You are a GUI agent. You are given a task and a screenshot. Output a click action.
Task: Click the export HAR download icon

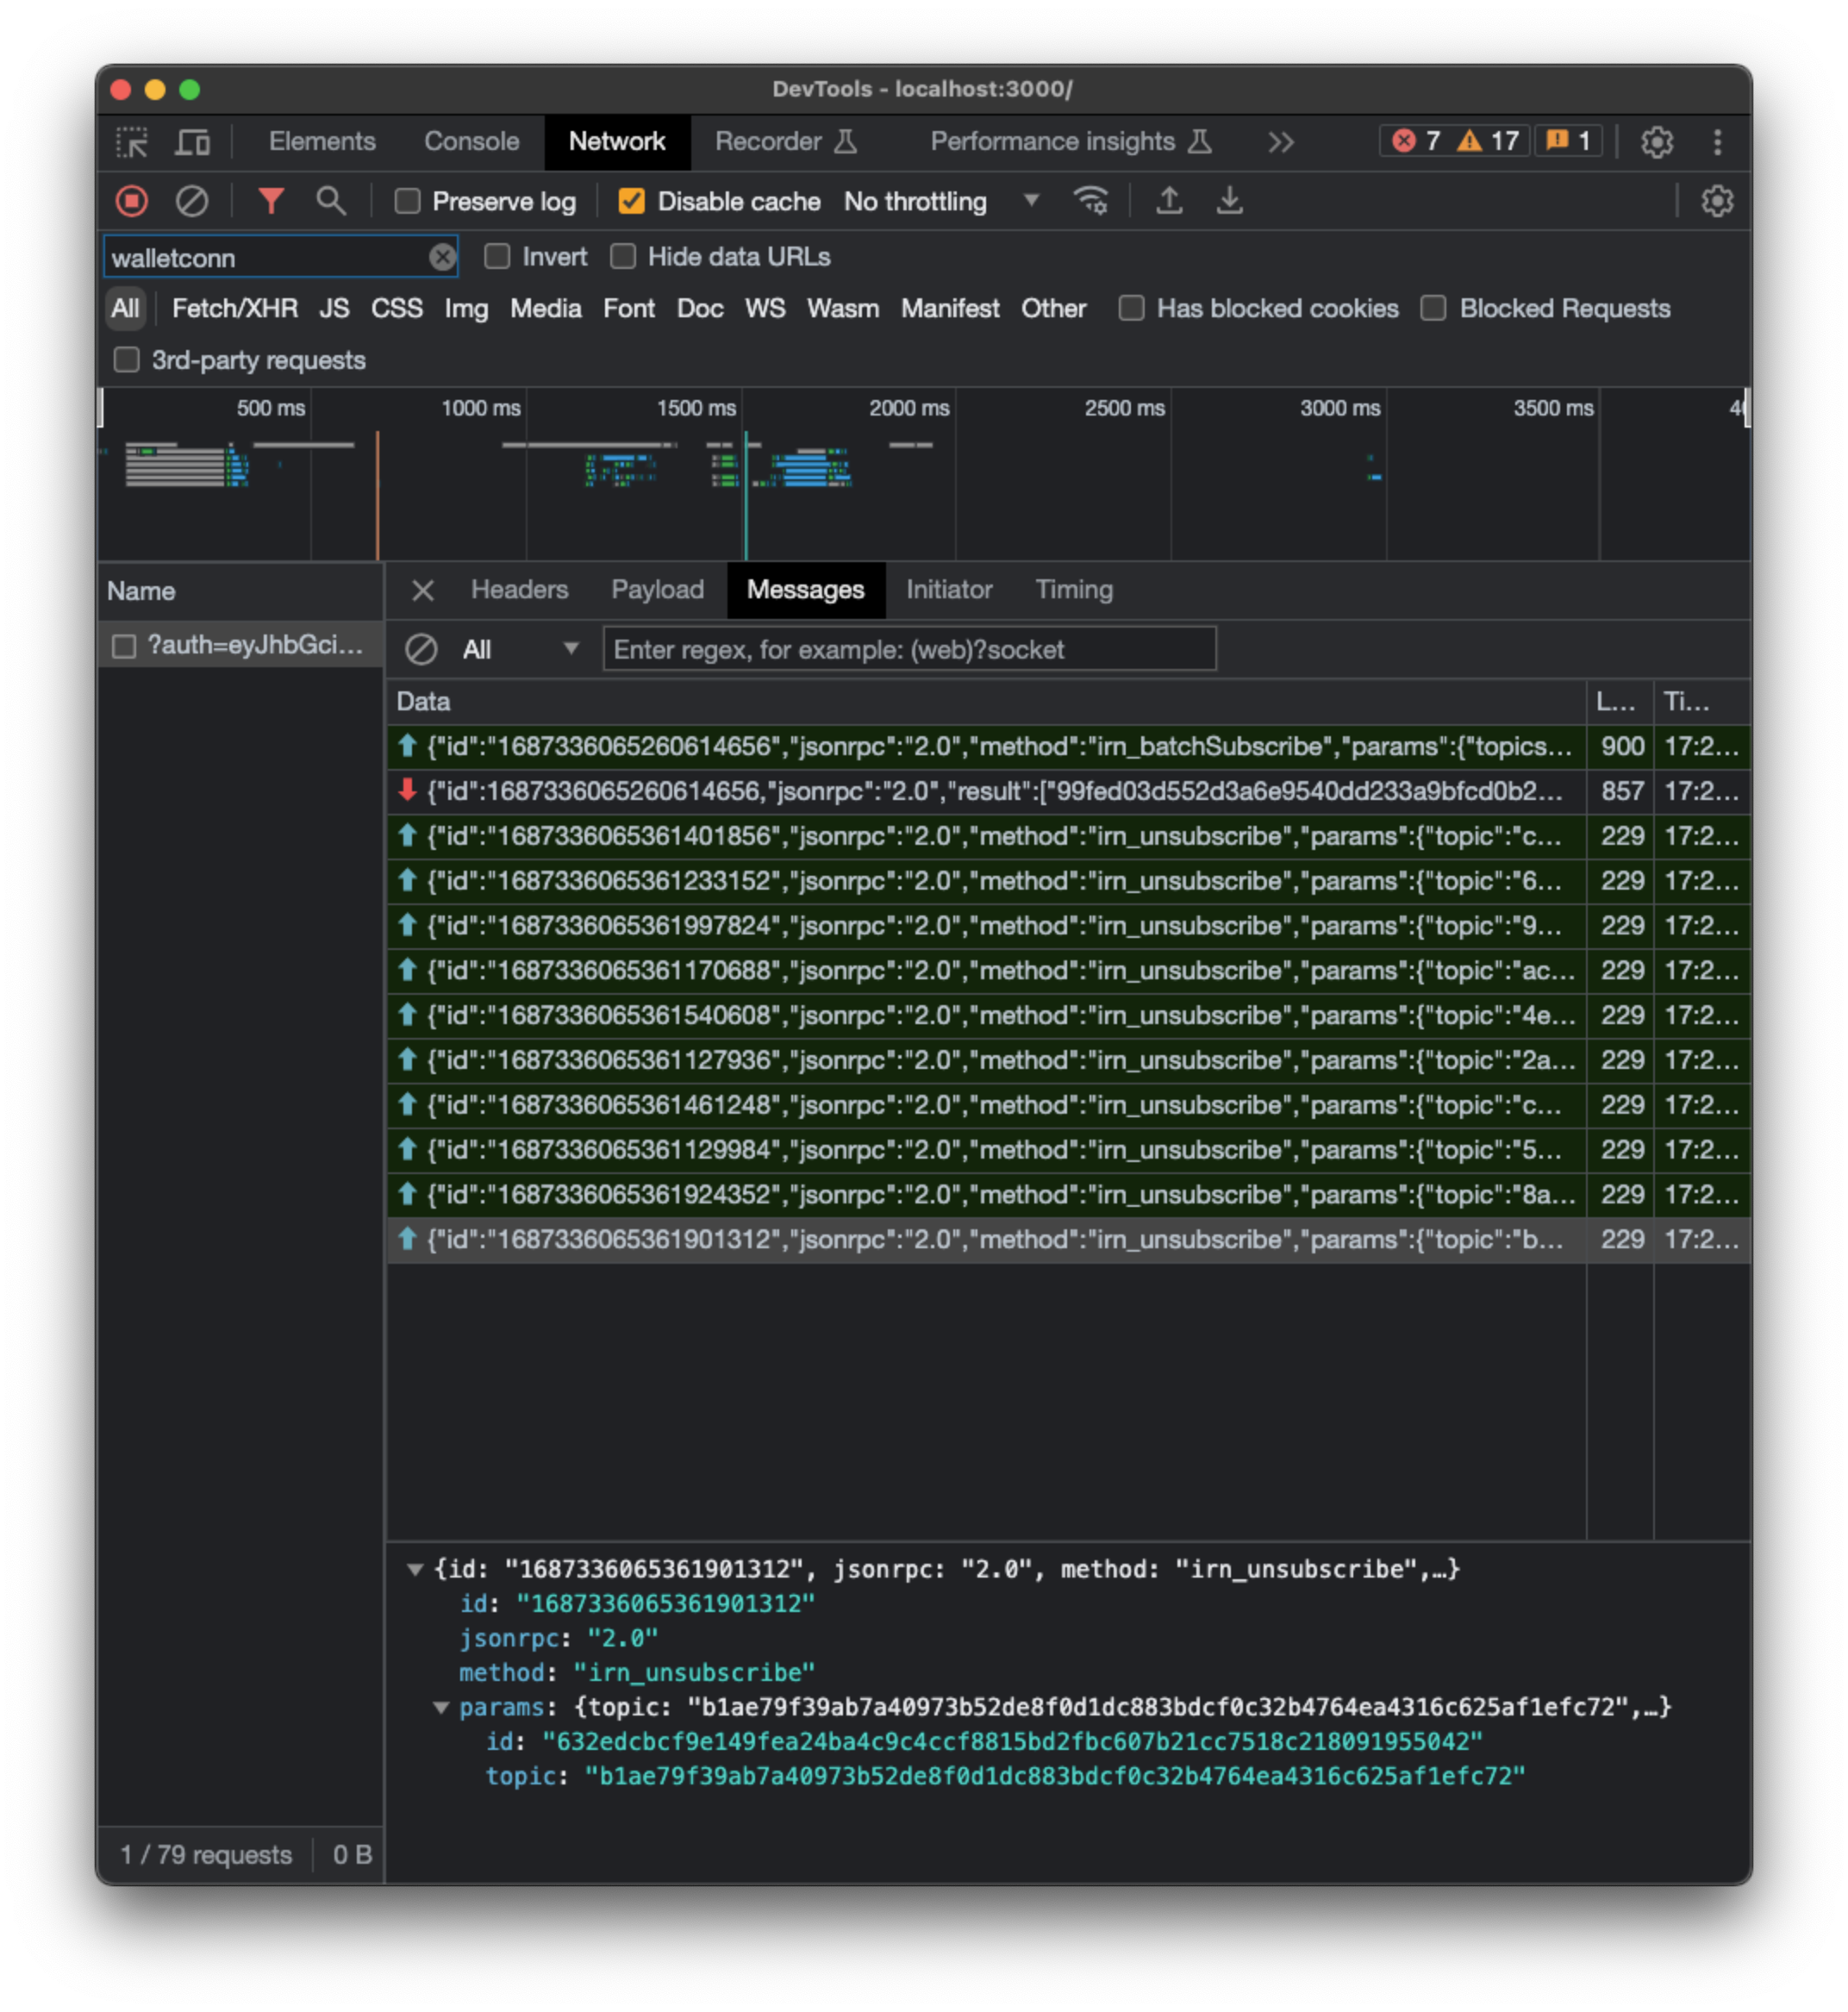1229,201
